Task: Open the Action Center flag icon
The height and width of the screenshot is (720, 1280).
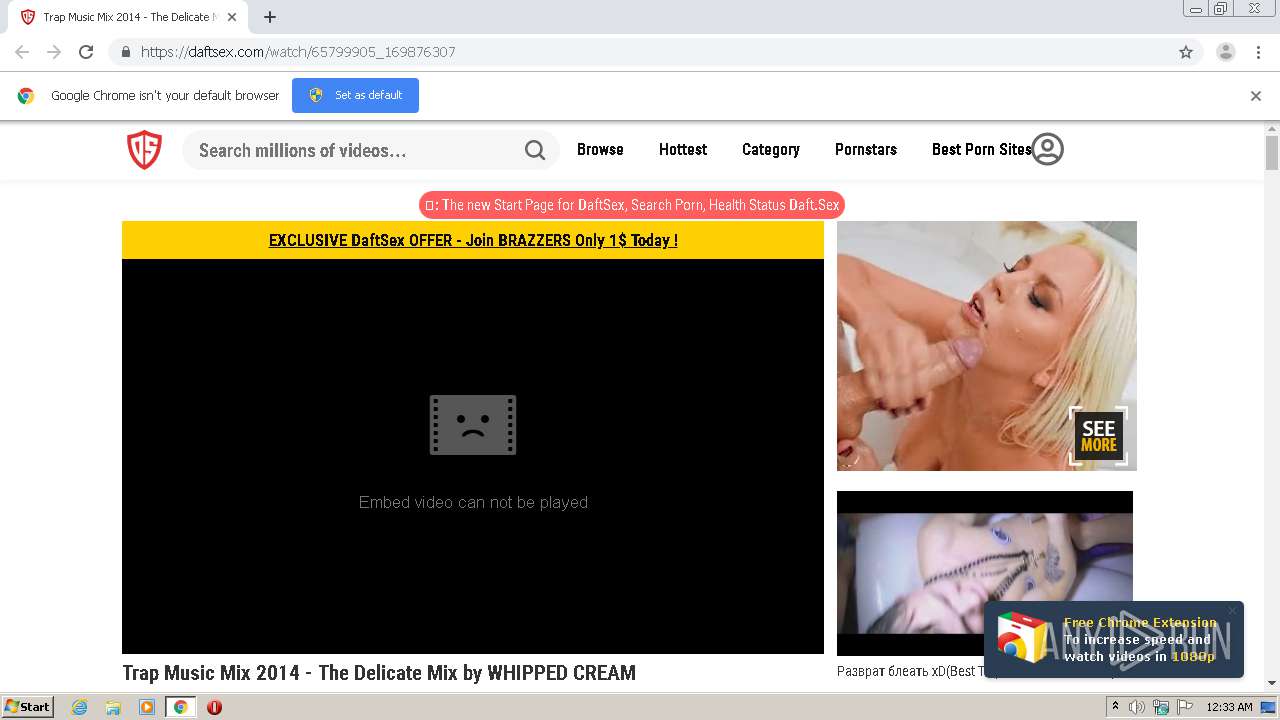Action: (1185, 707)
